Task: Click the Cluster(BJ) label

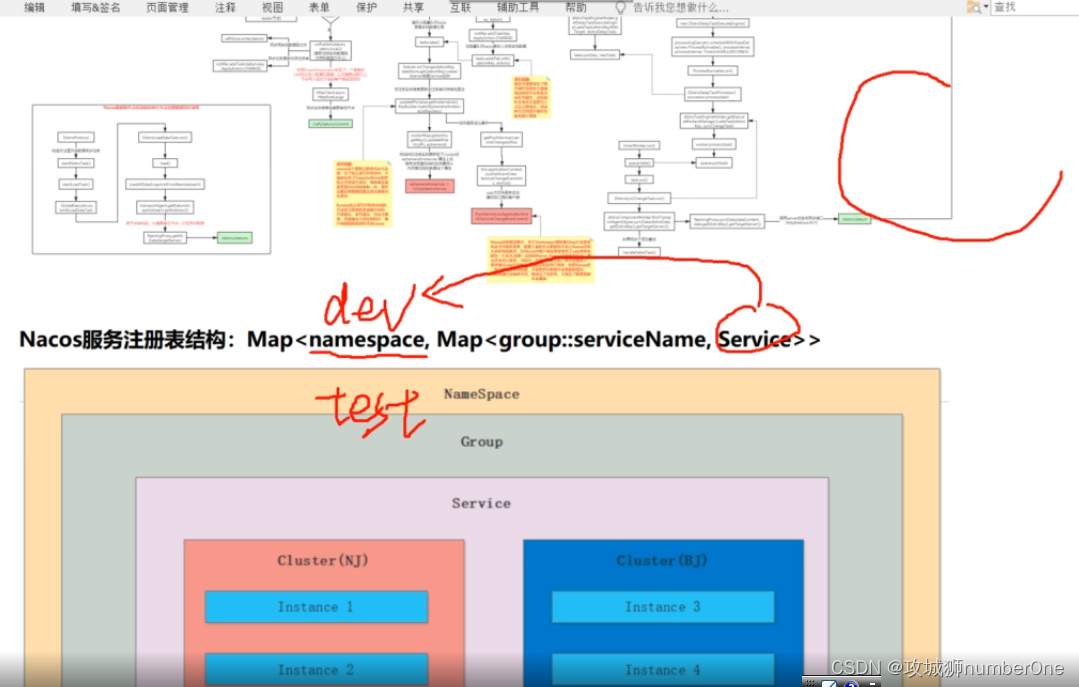Action: 662,560
